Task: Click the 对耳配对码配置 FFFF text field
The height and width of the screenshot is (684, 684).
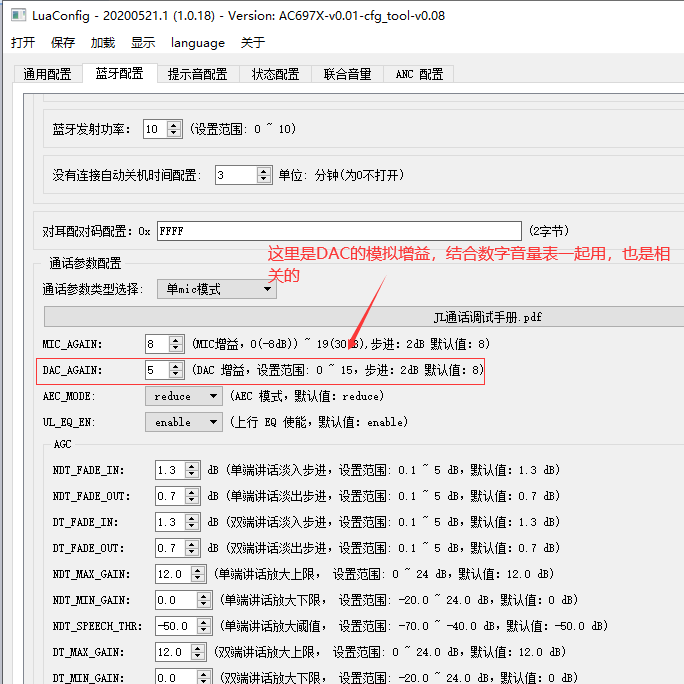Action: click(x=339, y=231)
